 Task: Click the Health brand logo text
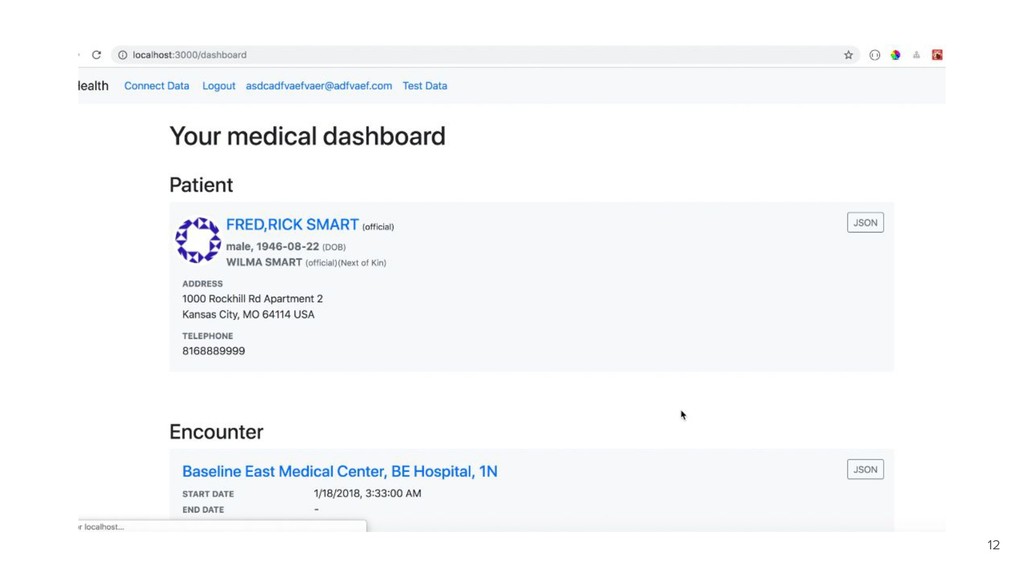click(x=93, y=86)
